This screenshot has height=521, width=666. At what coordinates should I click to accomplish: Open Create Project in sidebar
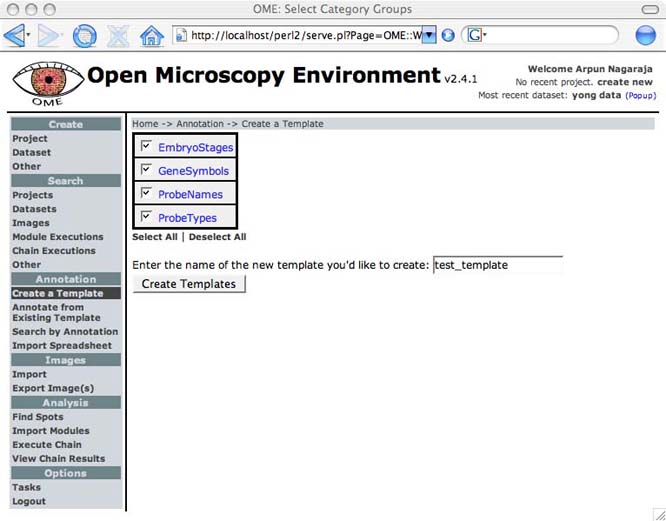[30, 138]
